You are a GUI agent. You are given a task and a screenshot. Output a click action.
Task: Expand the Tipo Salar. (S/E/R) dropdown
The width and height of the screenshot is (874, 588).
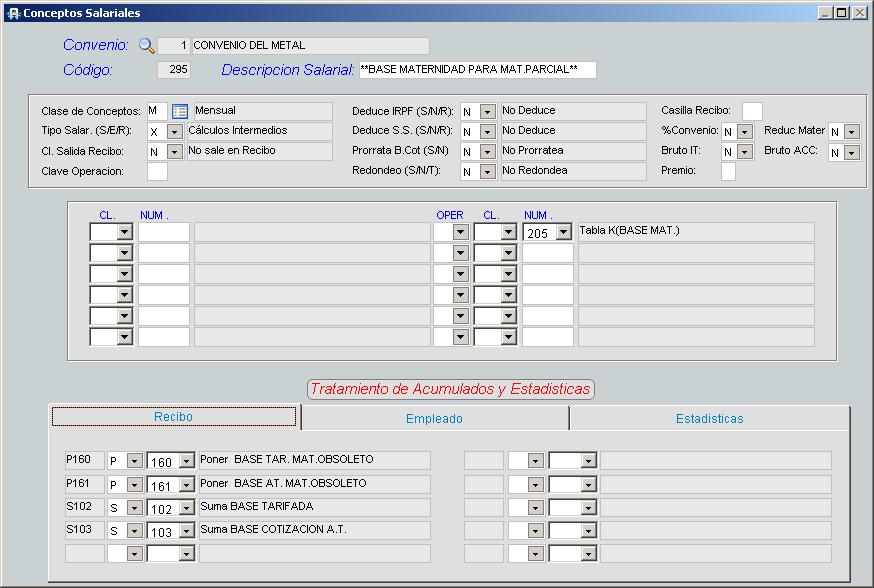[x=174, y=132]
